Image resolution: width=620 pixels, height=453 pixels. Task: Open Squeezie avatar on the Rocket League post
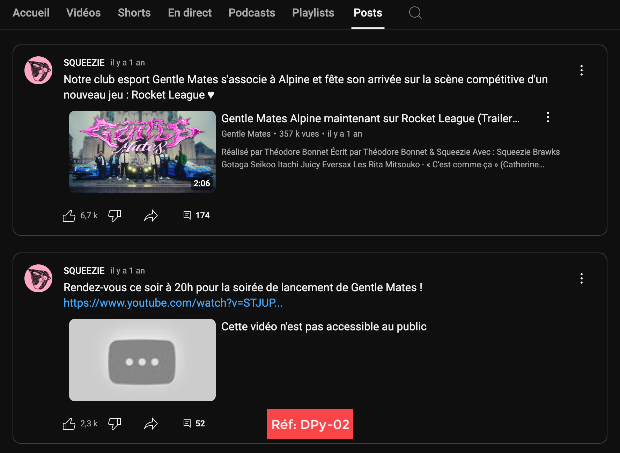pos(38,70)
